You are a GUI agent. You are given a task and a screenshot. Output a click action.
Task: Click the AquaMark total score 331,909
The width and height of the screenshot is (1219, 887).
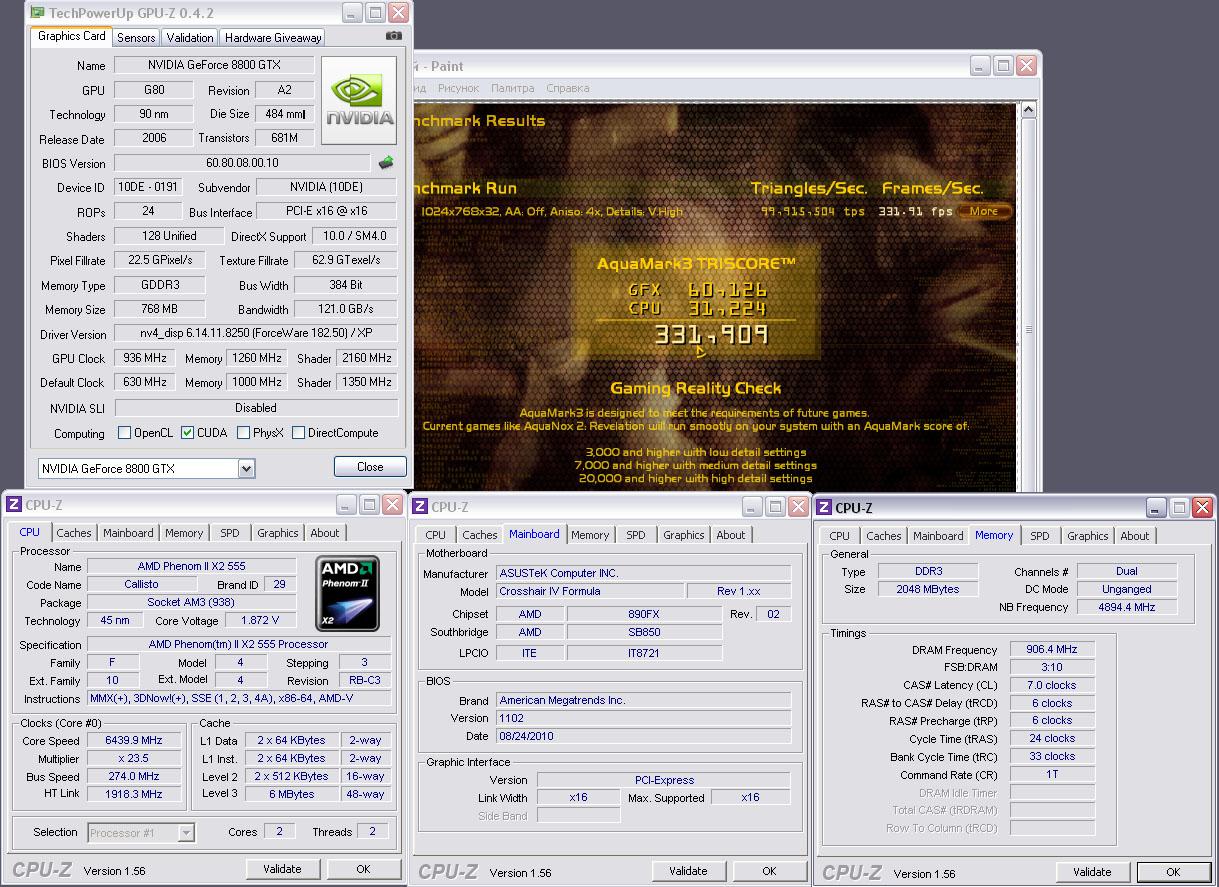711,334
